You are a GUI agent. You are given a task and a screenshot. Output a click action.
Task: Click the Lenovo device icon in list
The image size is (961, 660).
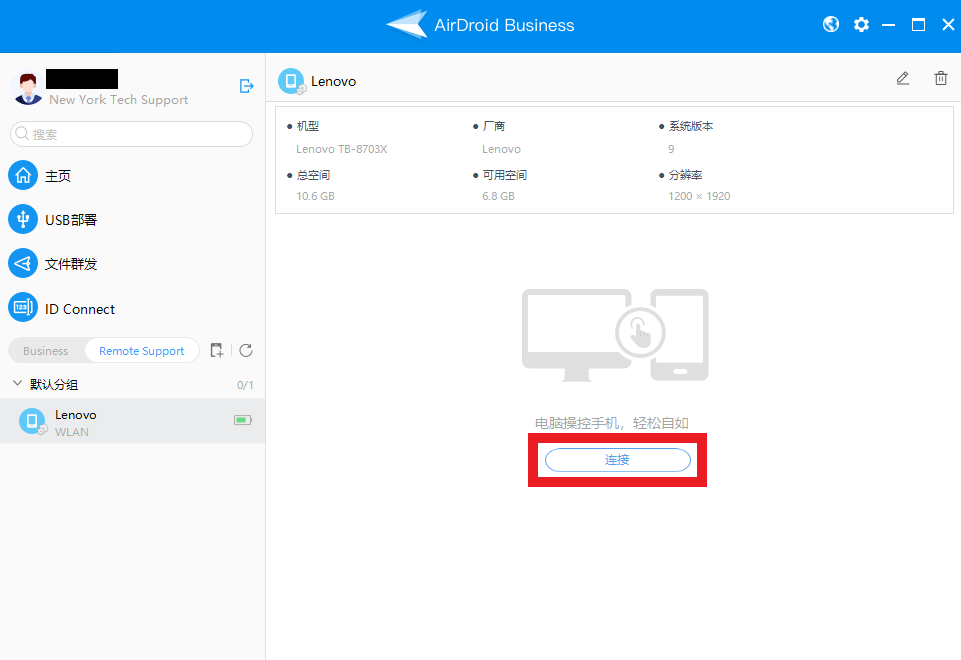32,421
